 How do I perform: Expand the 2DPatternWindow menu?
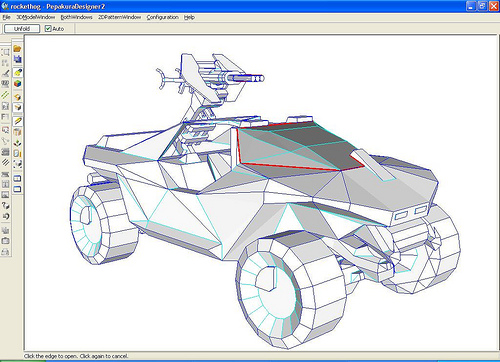pyautogui.click(x=119, y=17)
